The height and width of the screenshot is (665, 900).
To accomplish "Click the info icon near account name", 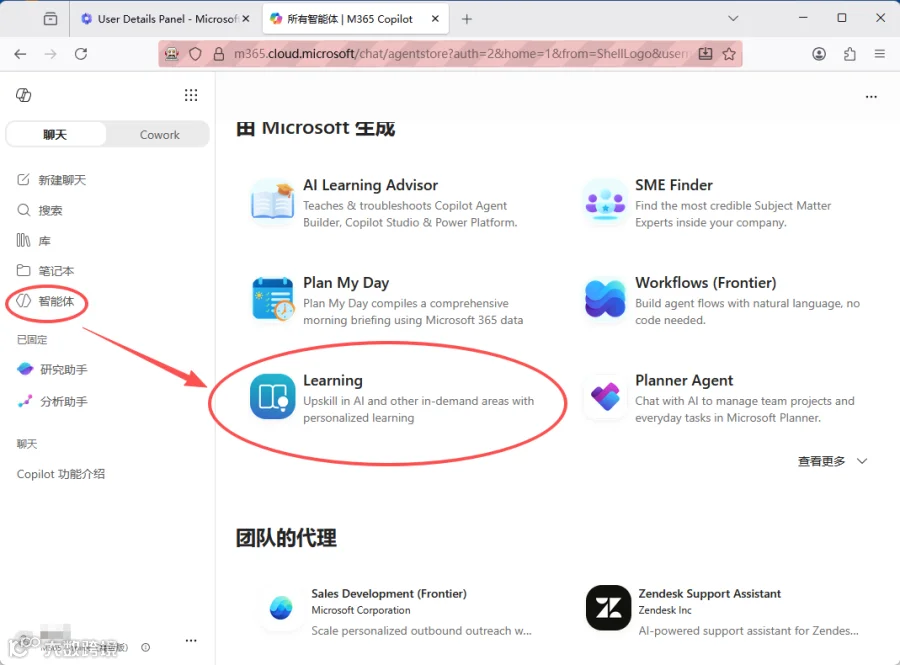I will click(146, 647).
